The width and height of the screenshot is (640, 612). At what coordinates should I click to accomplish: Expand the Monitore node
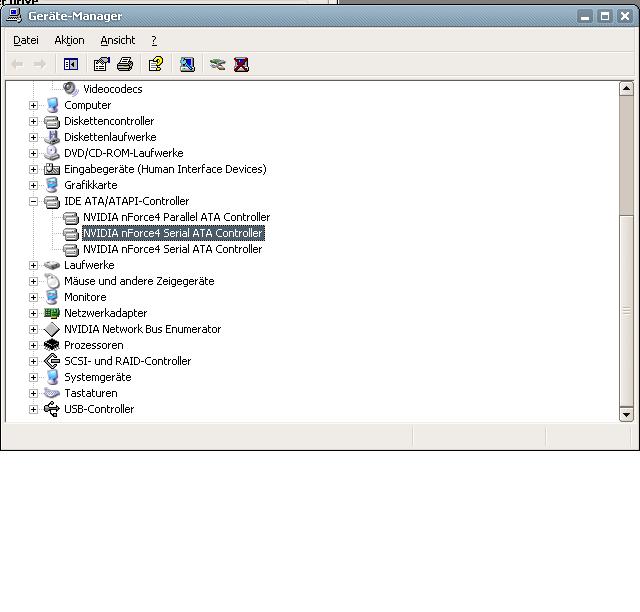click(x=33, y=297)
